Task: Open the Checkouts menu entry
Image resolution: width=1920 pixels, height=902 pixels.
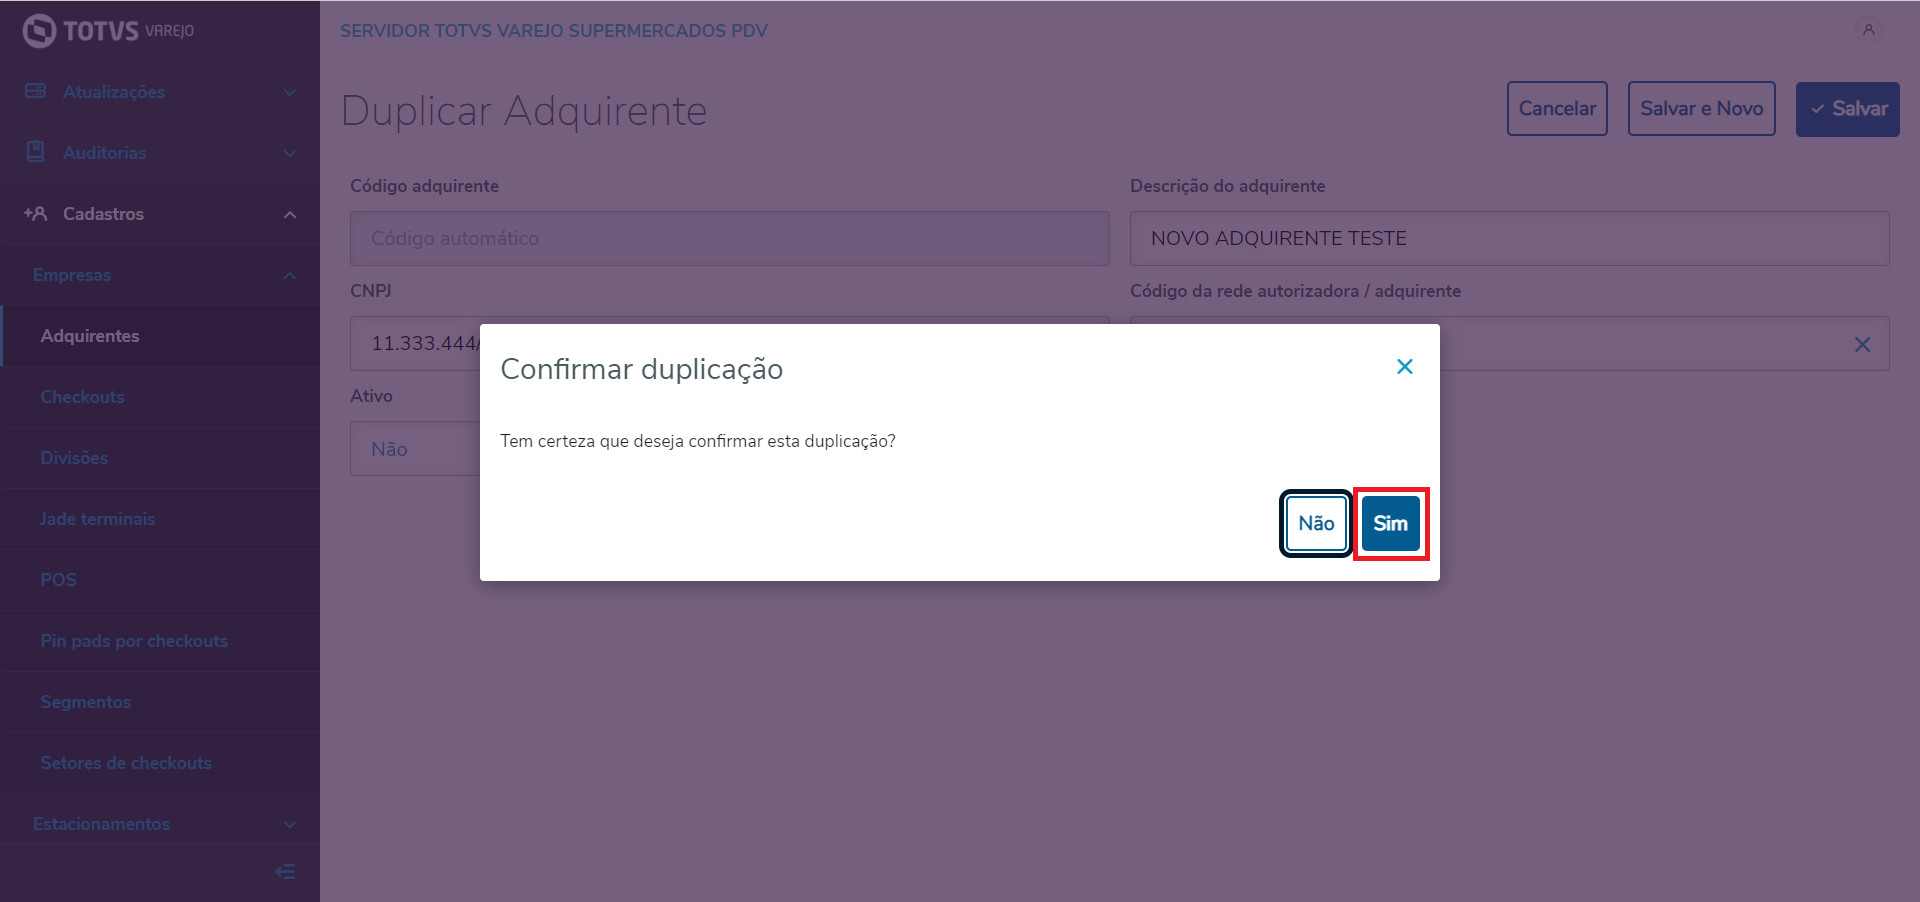Action: point(82,397)
